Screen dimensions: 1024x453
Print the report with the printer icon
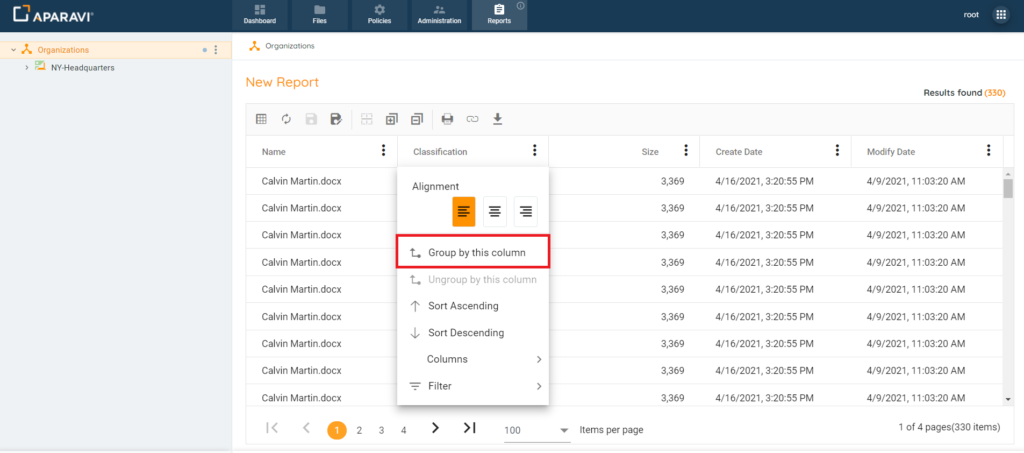click(x=447, y=119)
